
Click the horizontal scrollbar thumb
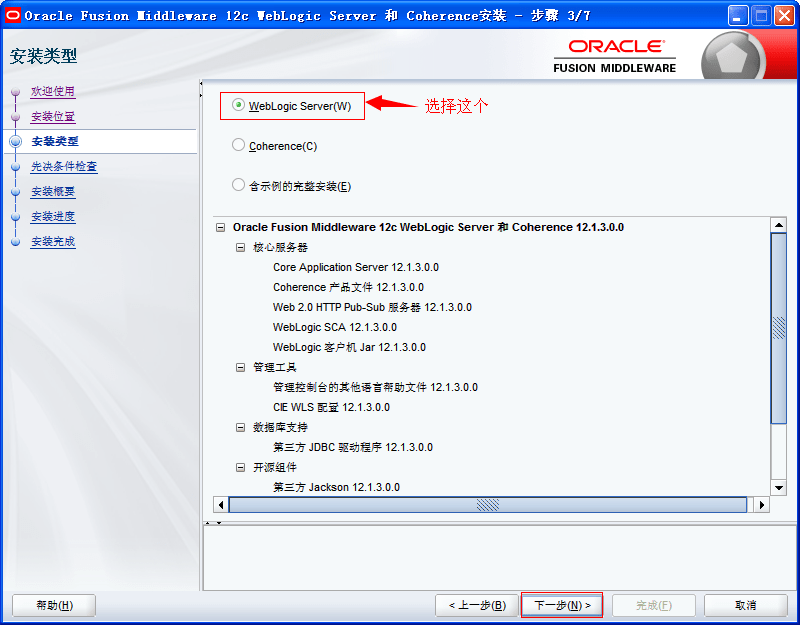pos(488,505)
